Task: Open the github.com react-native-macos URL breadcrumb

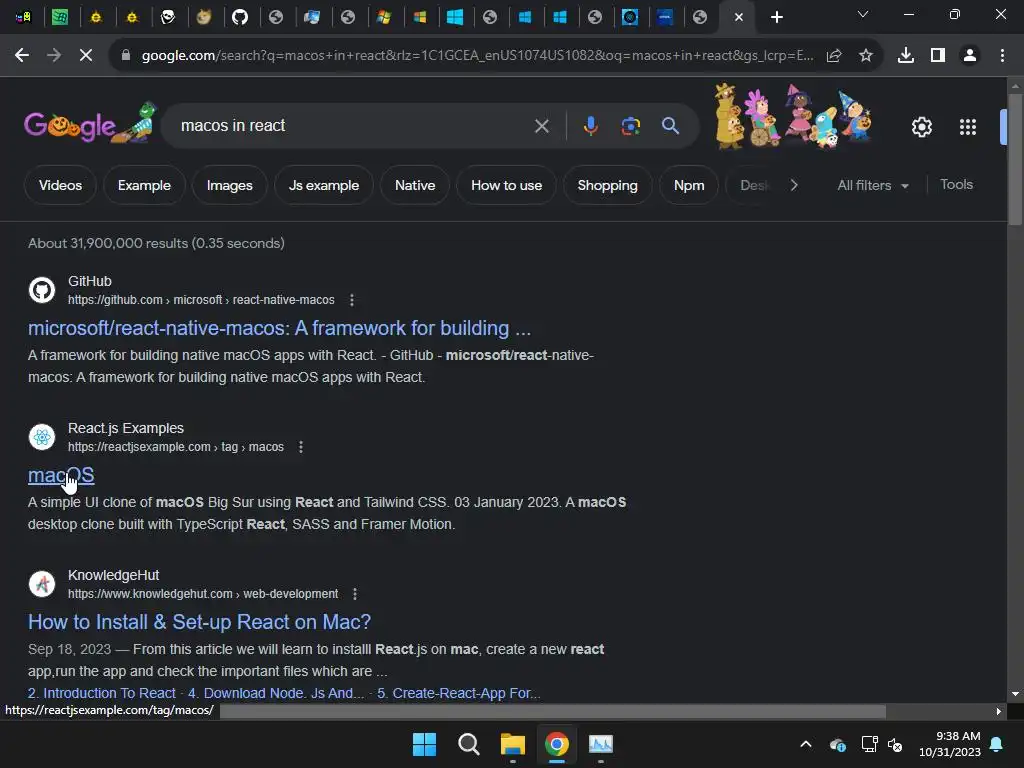Action: point(201,300)
